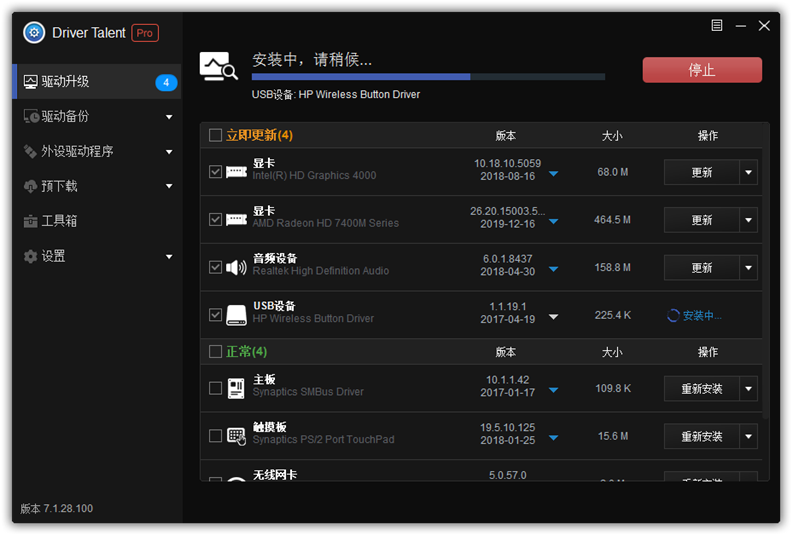792x535 pixels.
Task: Select 预下载 in the sidebar
Action: click(x=96, y=186)
